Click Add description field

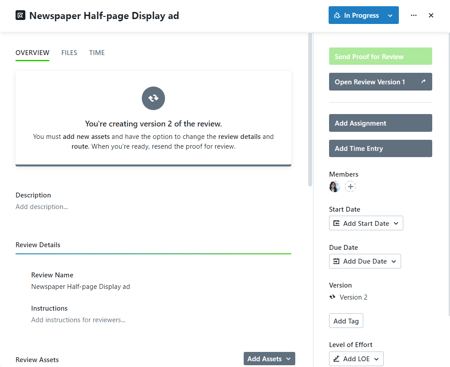[x=42, y=207]
